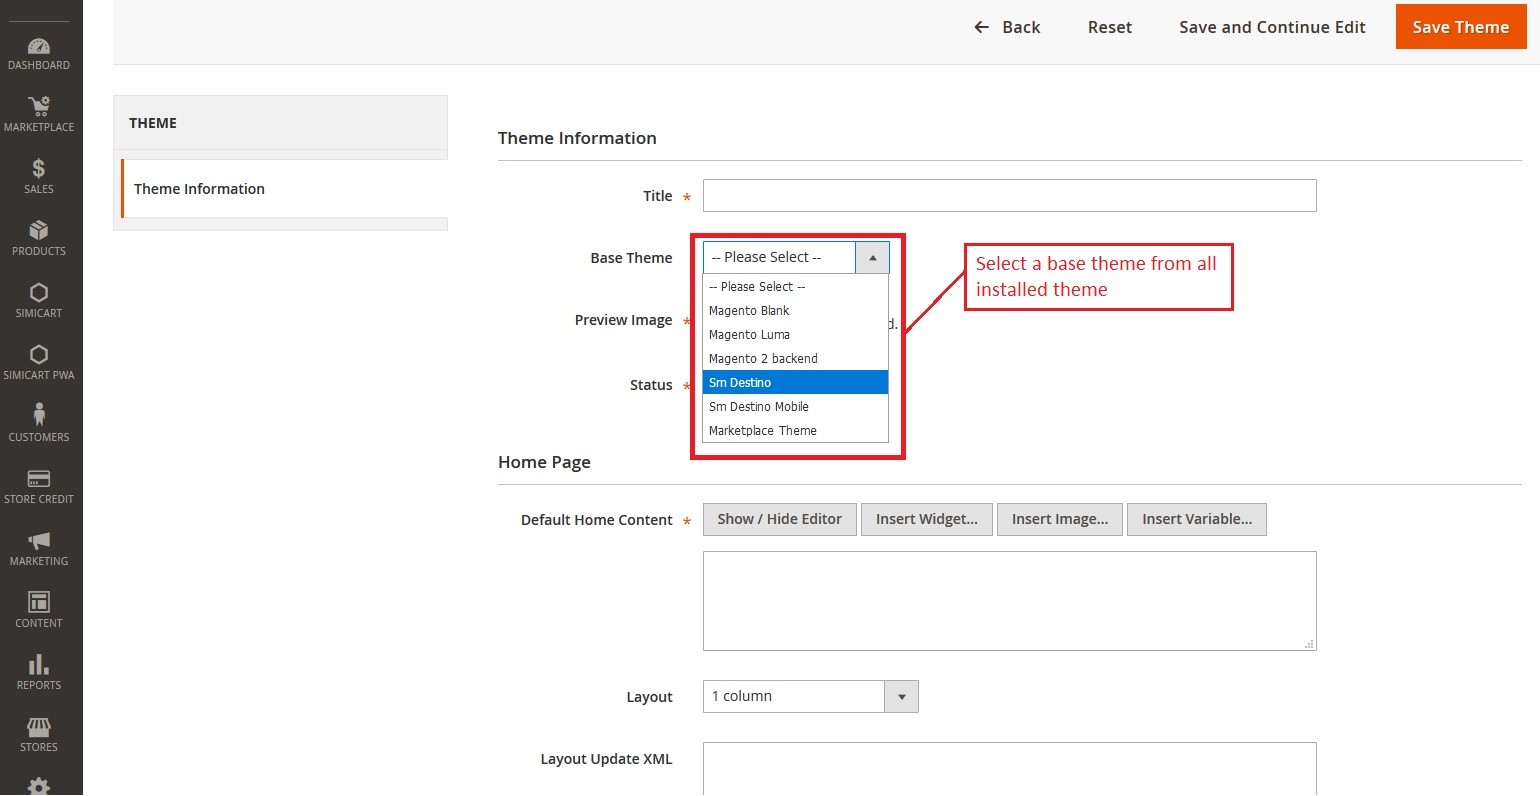Screen dimensions: 1540x796
Task: Click the Insert Widget button
Action: tap(926, 519)
